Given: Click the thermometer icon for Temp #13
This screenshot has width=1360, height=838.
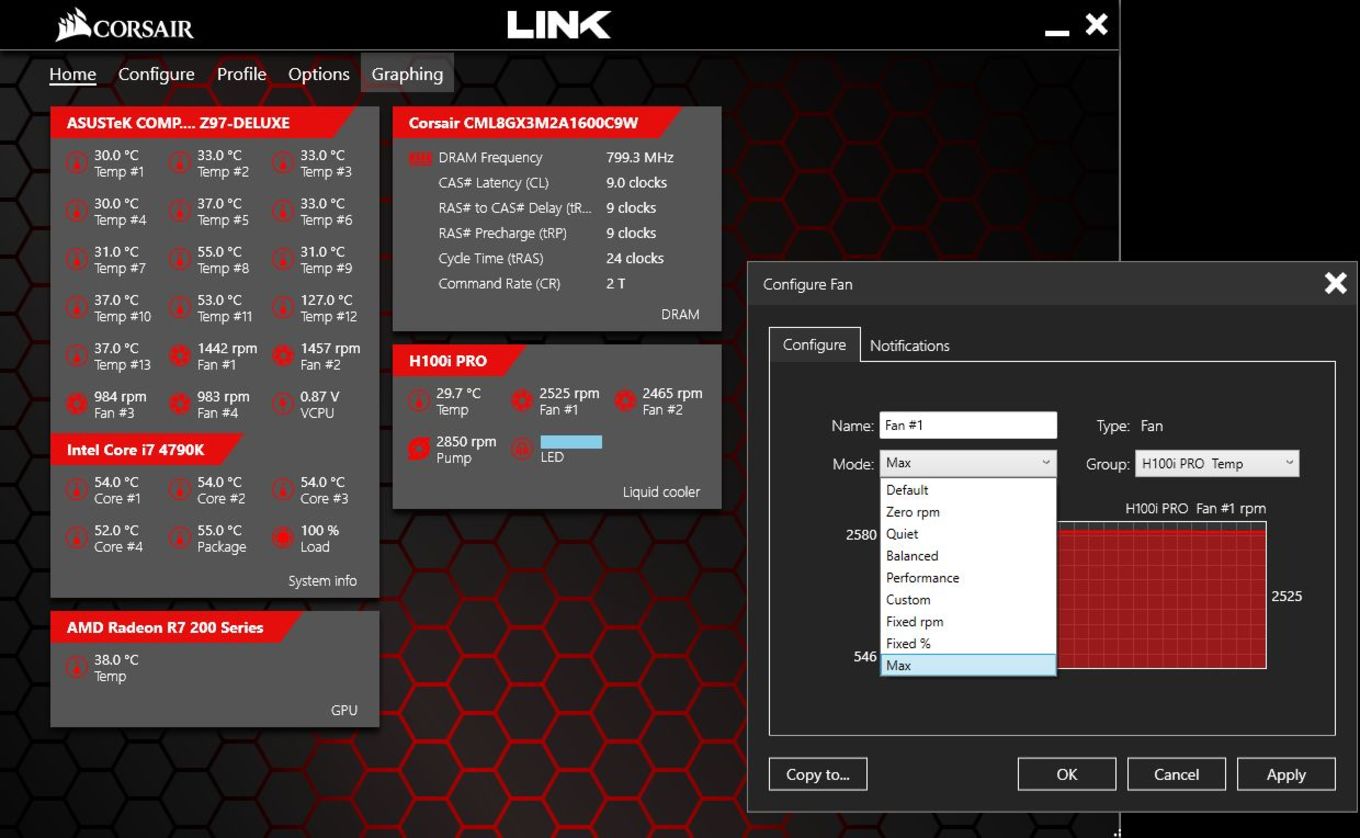Looking at the screenshot, I should (76, 356).
